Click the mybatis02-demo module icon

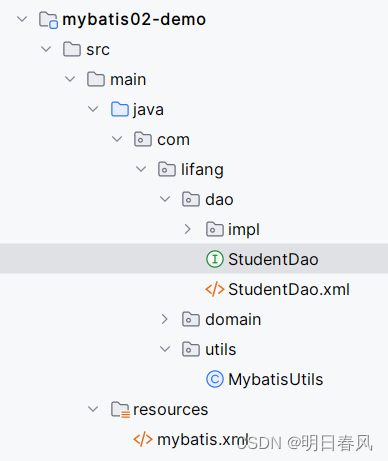[x=48, y=20]
